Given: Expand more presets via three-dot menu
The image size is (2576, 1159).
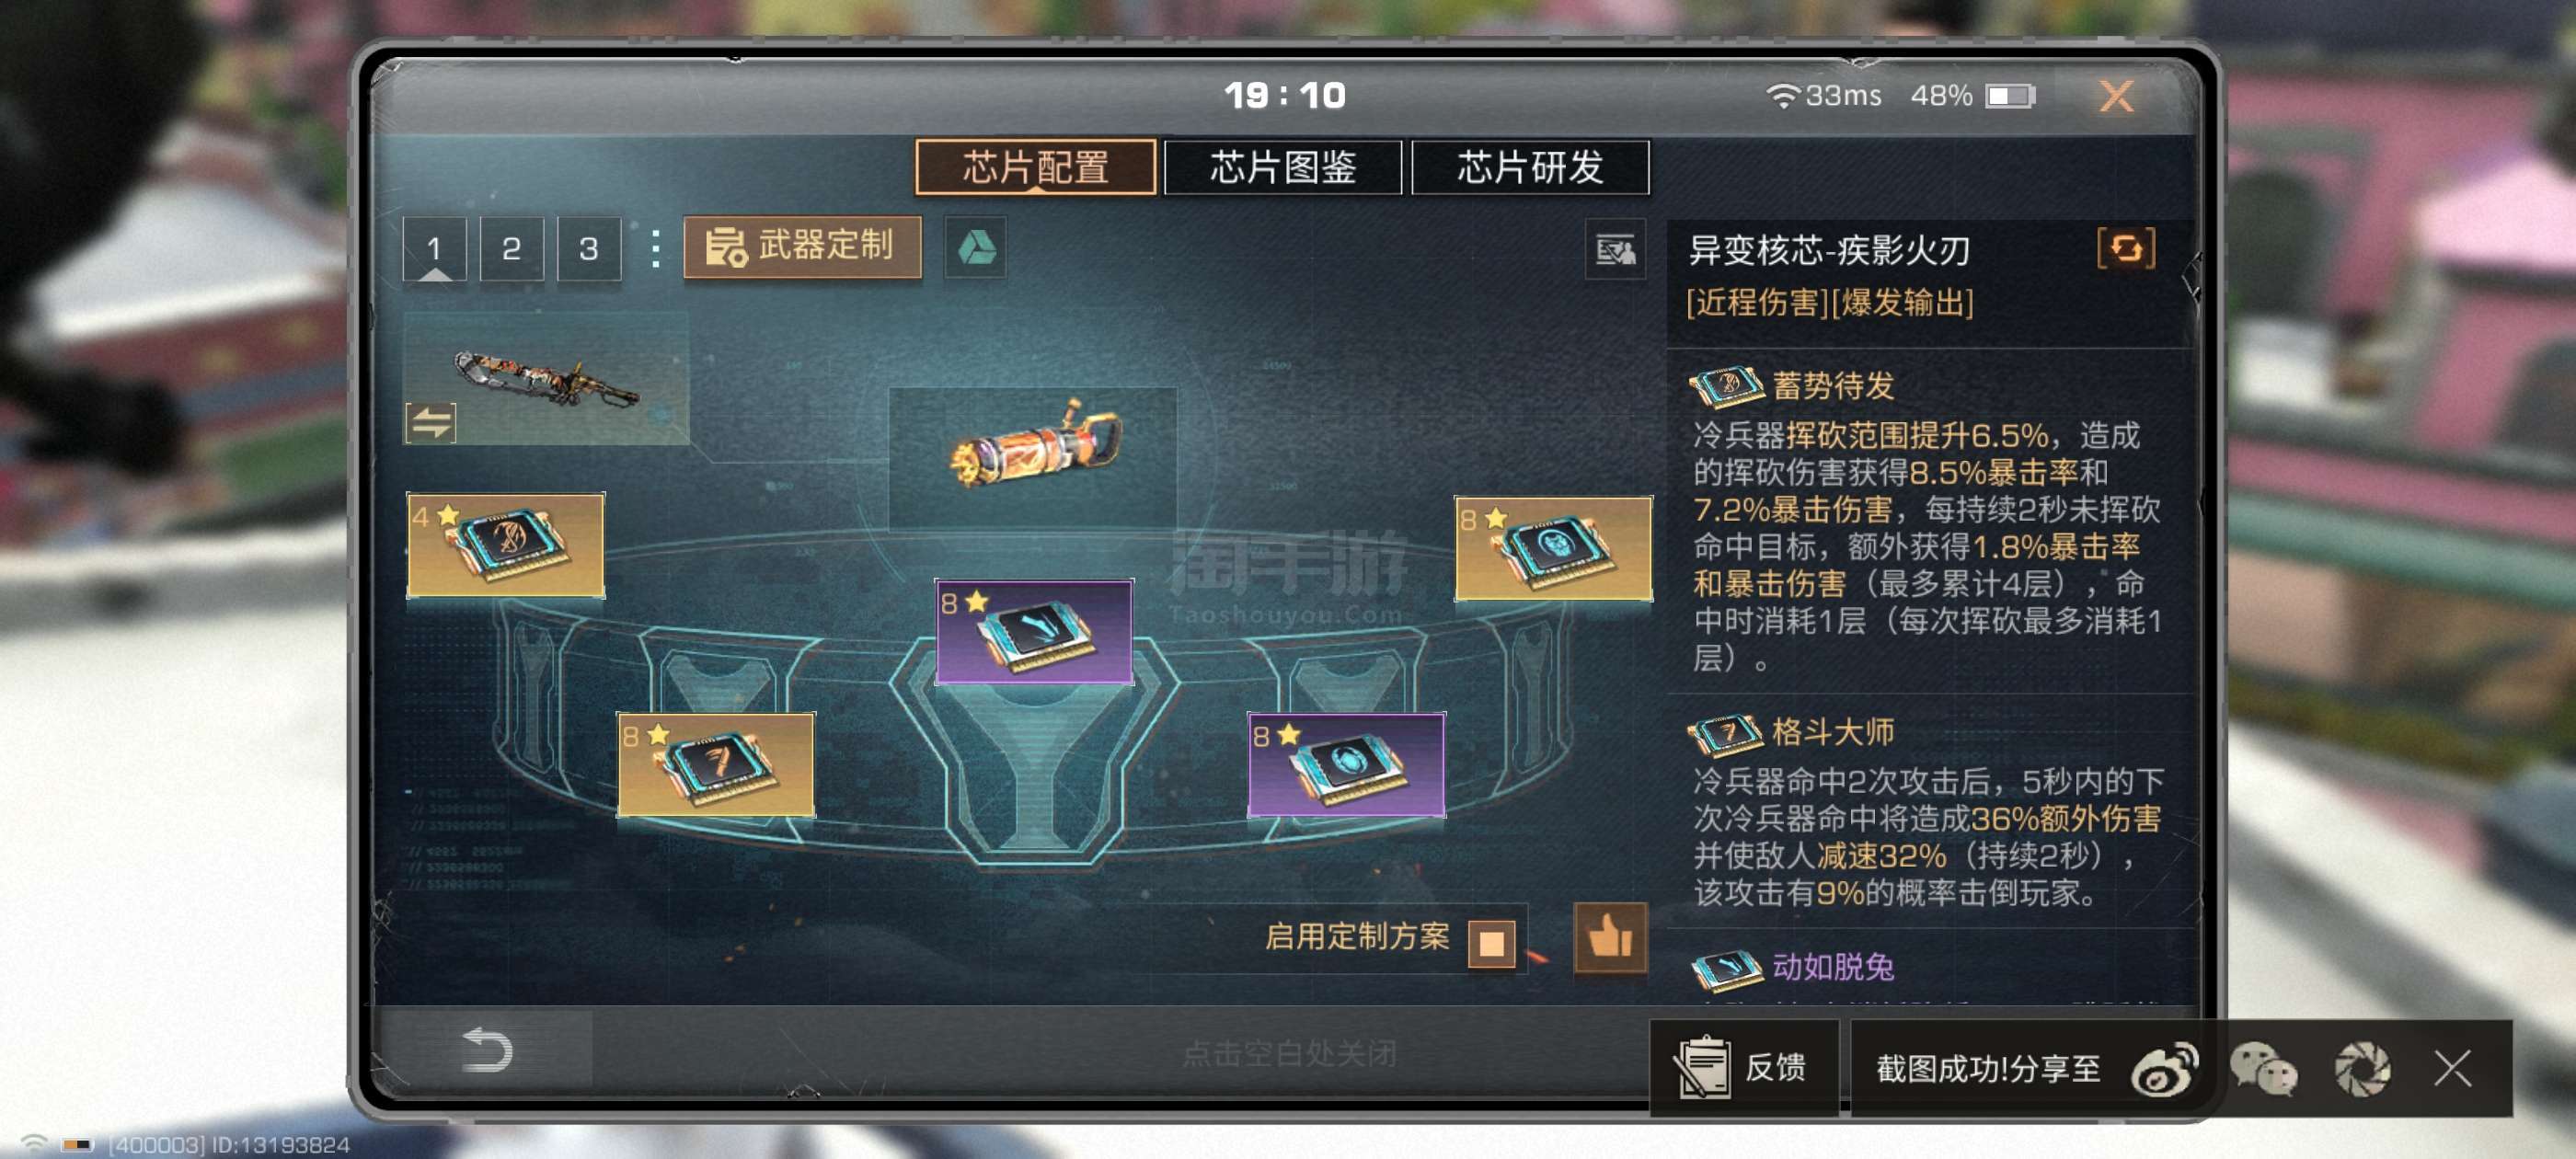Looking at the screenshot, I should pos(655,248).
